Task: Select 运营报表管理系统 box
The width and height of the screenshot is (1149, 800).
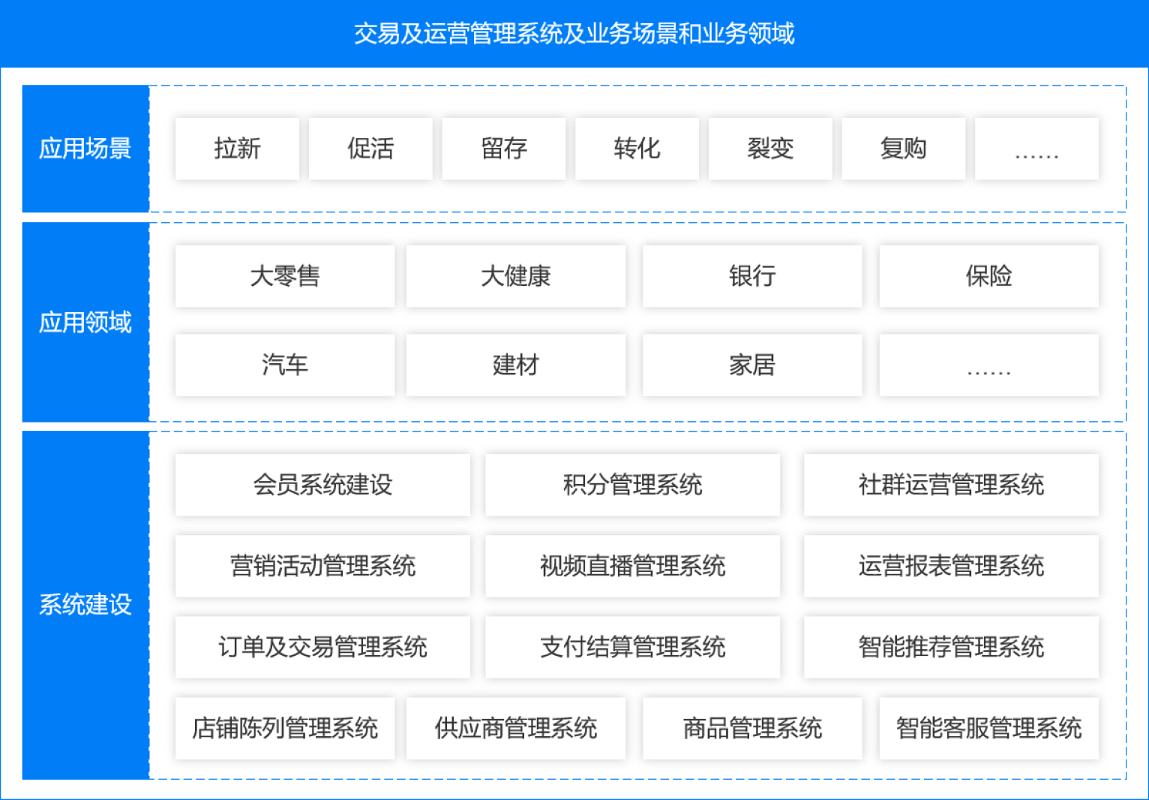Action: [x=951, y=566]
